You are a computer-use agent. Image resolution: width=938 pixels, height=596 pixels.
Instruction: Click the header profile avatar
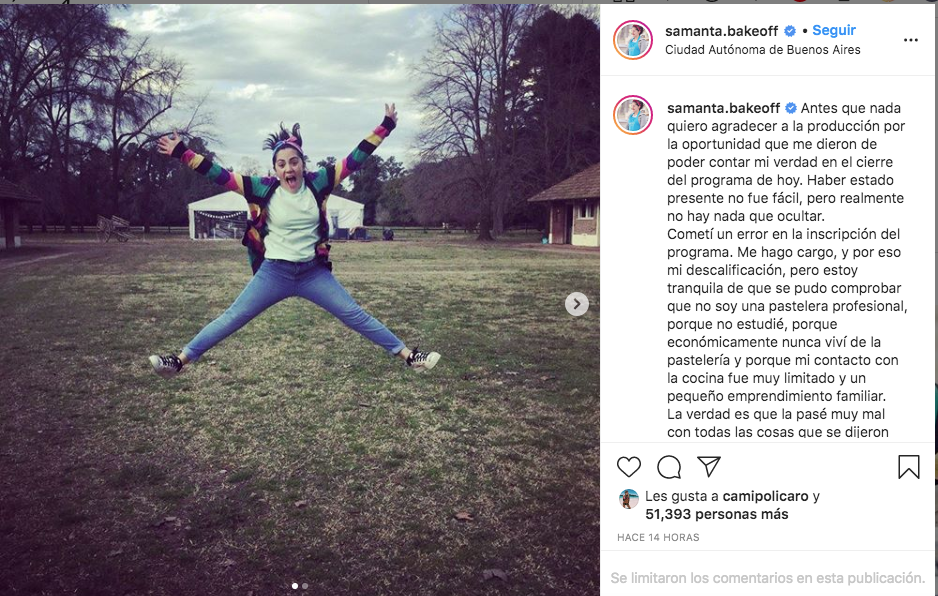(x=633, y=40)
